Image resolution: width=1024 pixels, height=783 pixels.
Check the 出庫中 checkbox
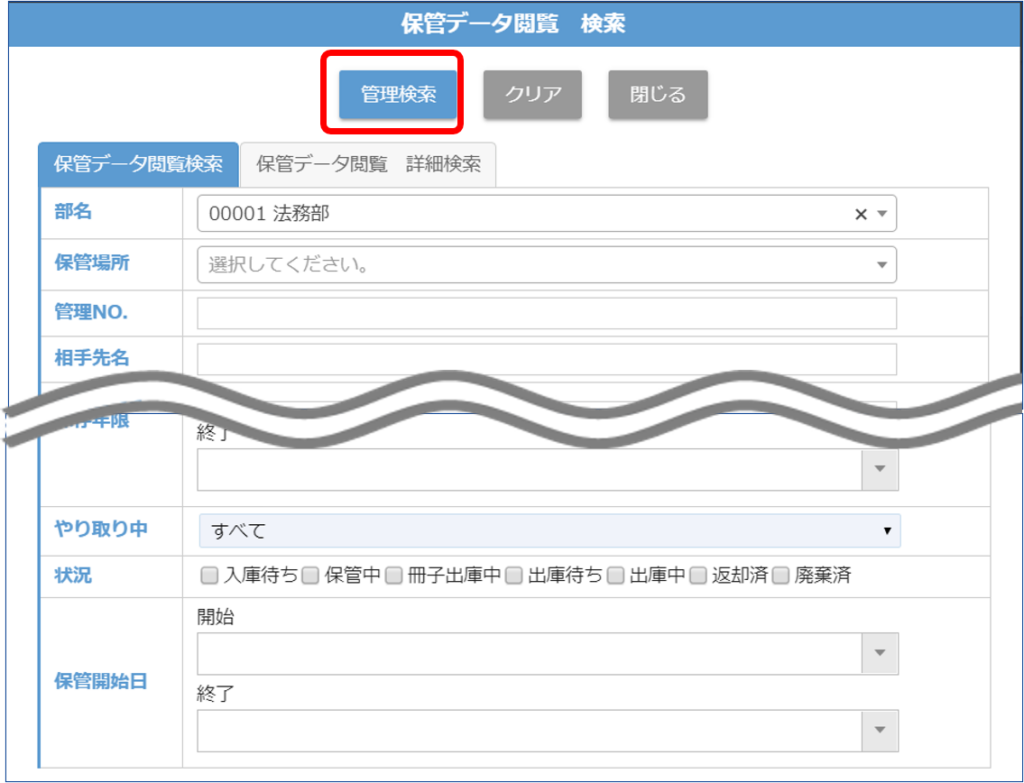616,576
